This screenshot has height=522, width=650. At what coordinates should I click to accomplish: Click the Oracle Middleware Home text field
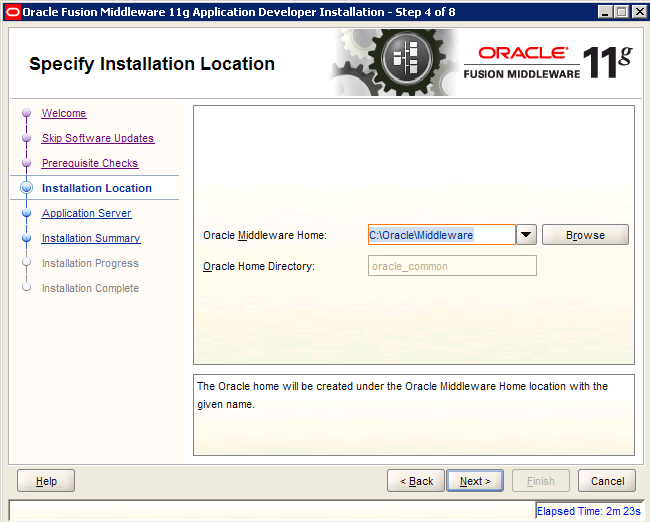[442, 235]
